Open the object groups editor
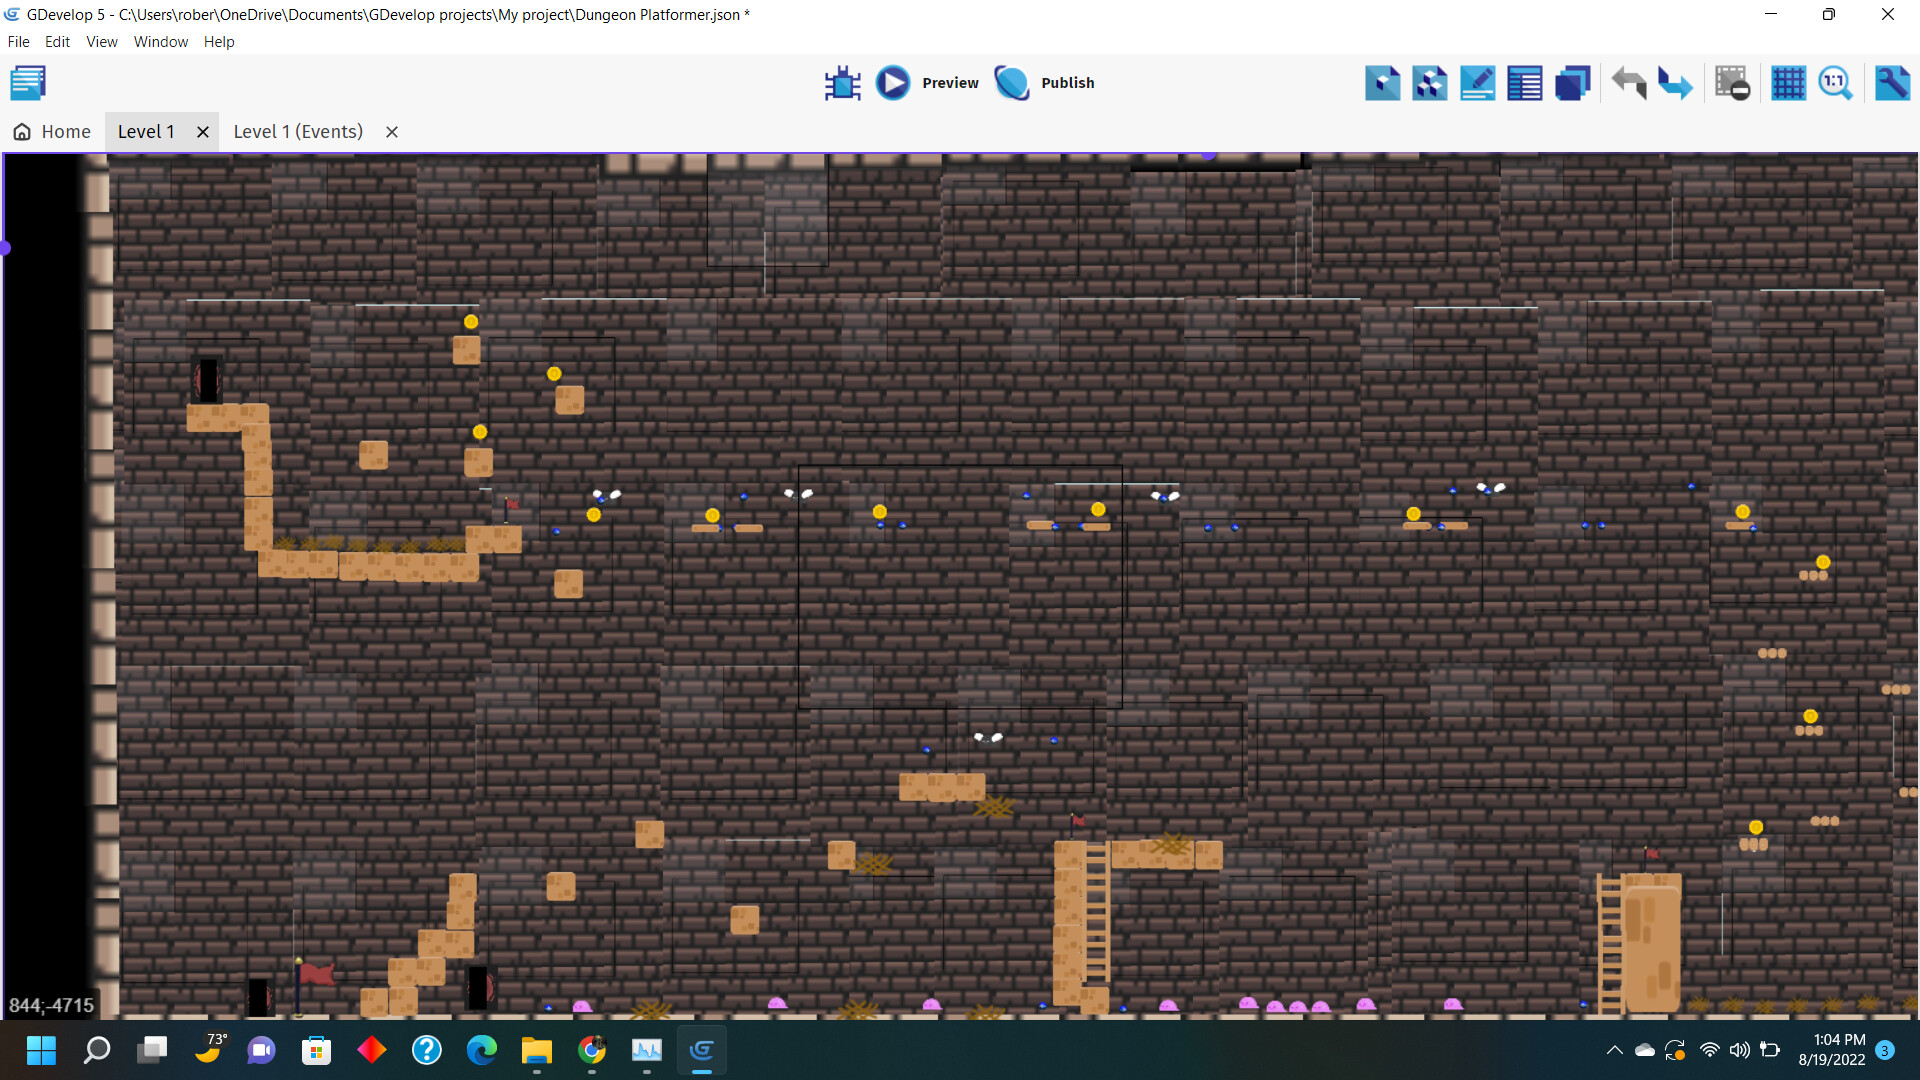The height and width of the screenshot is (1080, 1920). click(1429, 83)
